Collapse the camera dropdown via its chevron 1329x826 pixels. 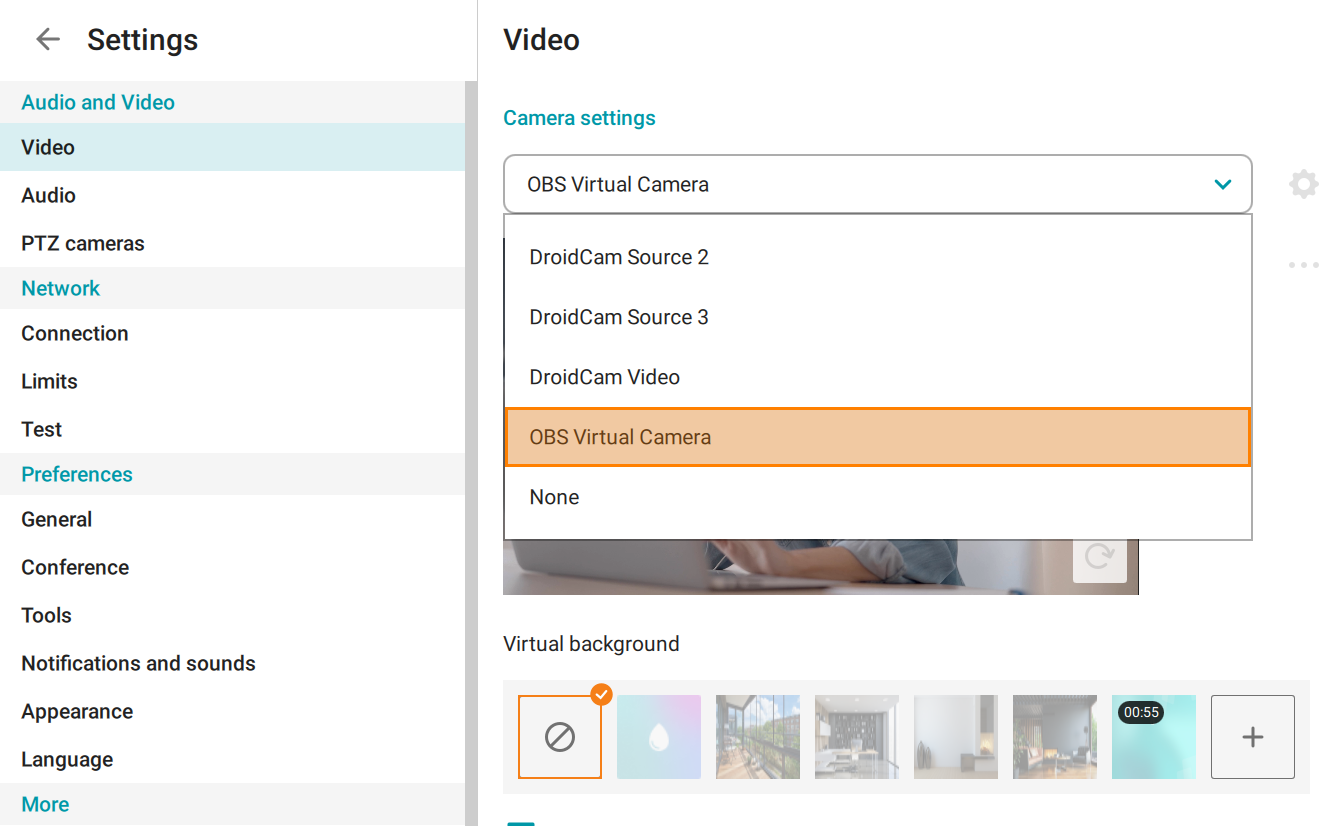1222,184
